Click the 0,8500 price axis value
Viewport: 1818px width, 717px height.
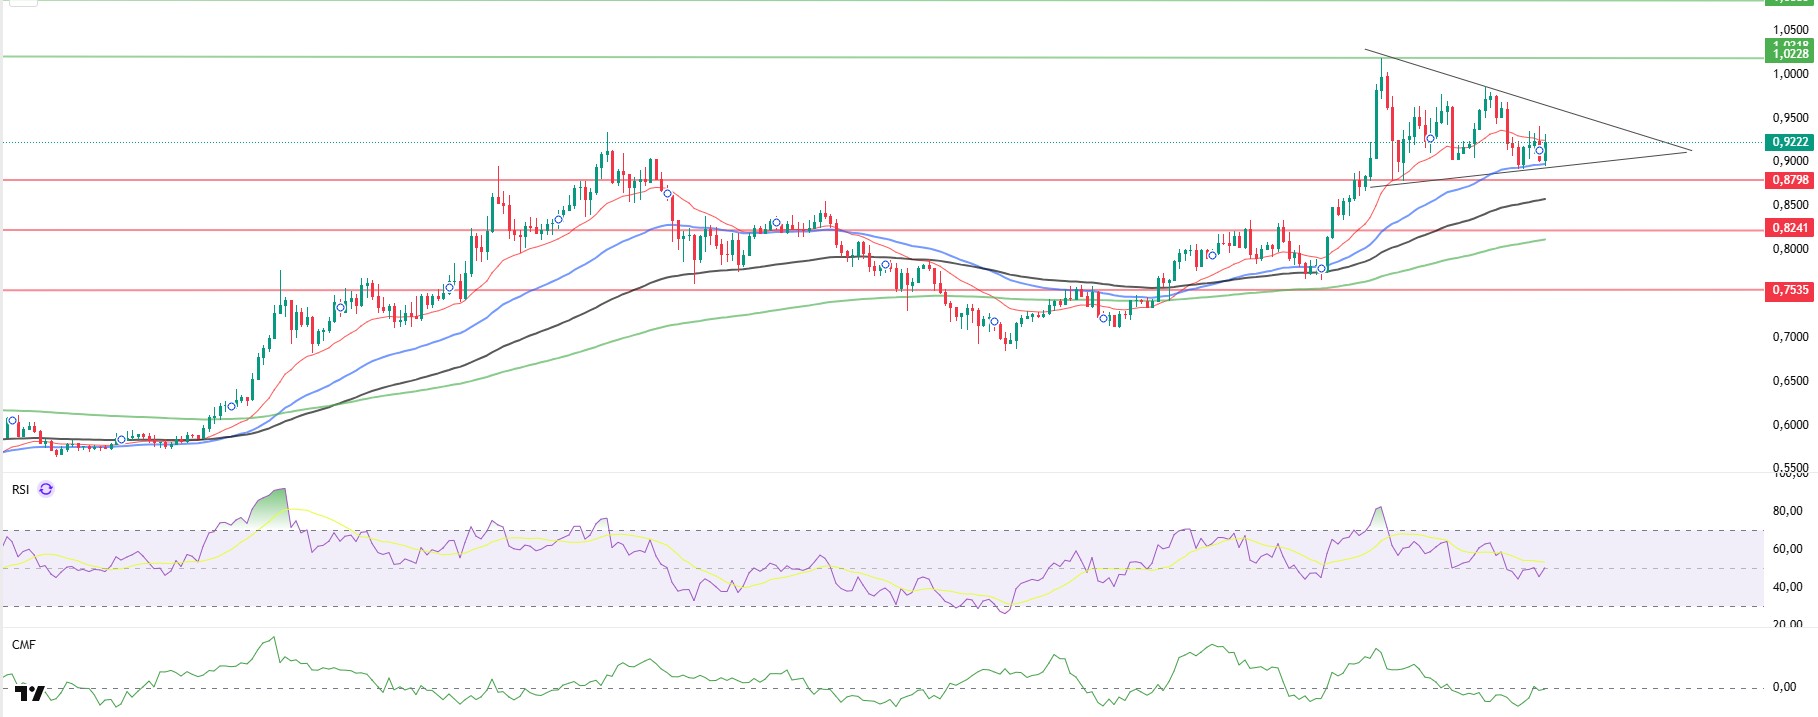tap(1790, 205)
